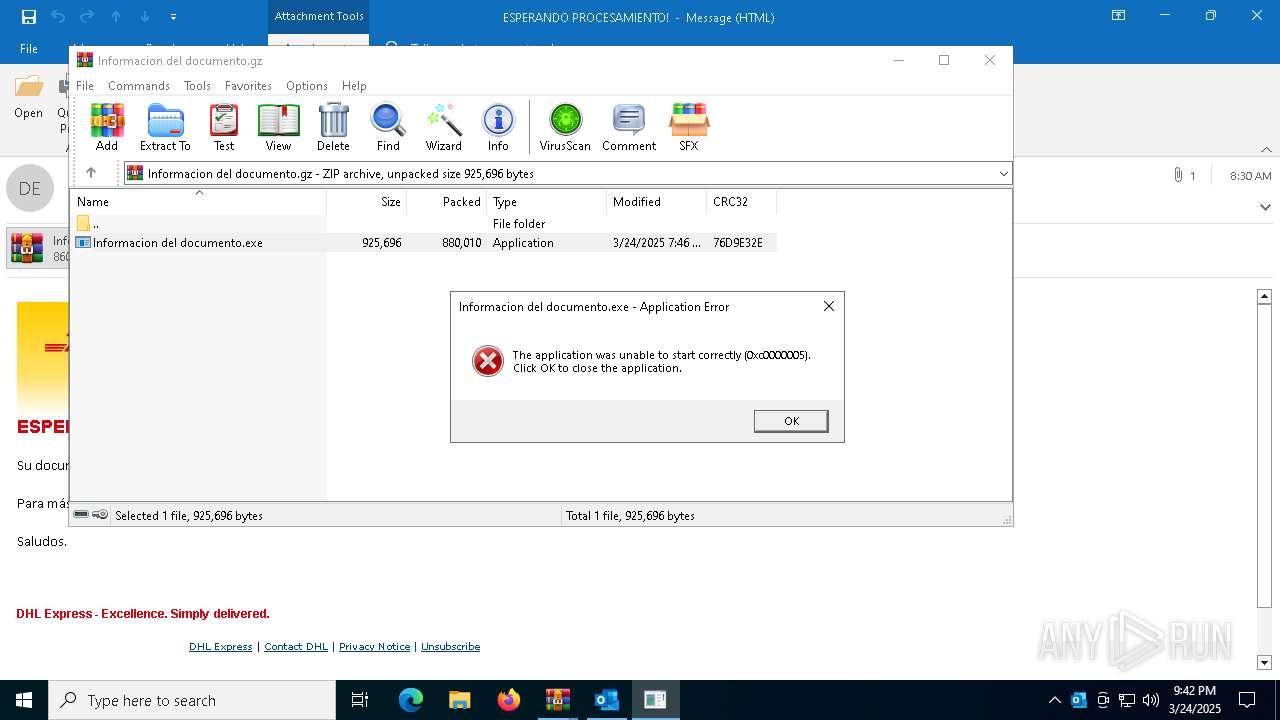This screenshot has height=720, width=1280.
Task: Go up one folder level arrow
Action: pyautogui.click(x=91, y=173)
